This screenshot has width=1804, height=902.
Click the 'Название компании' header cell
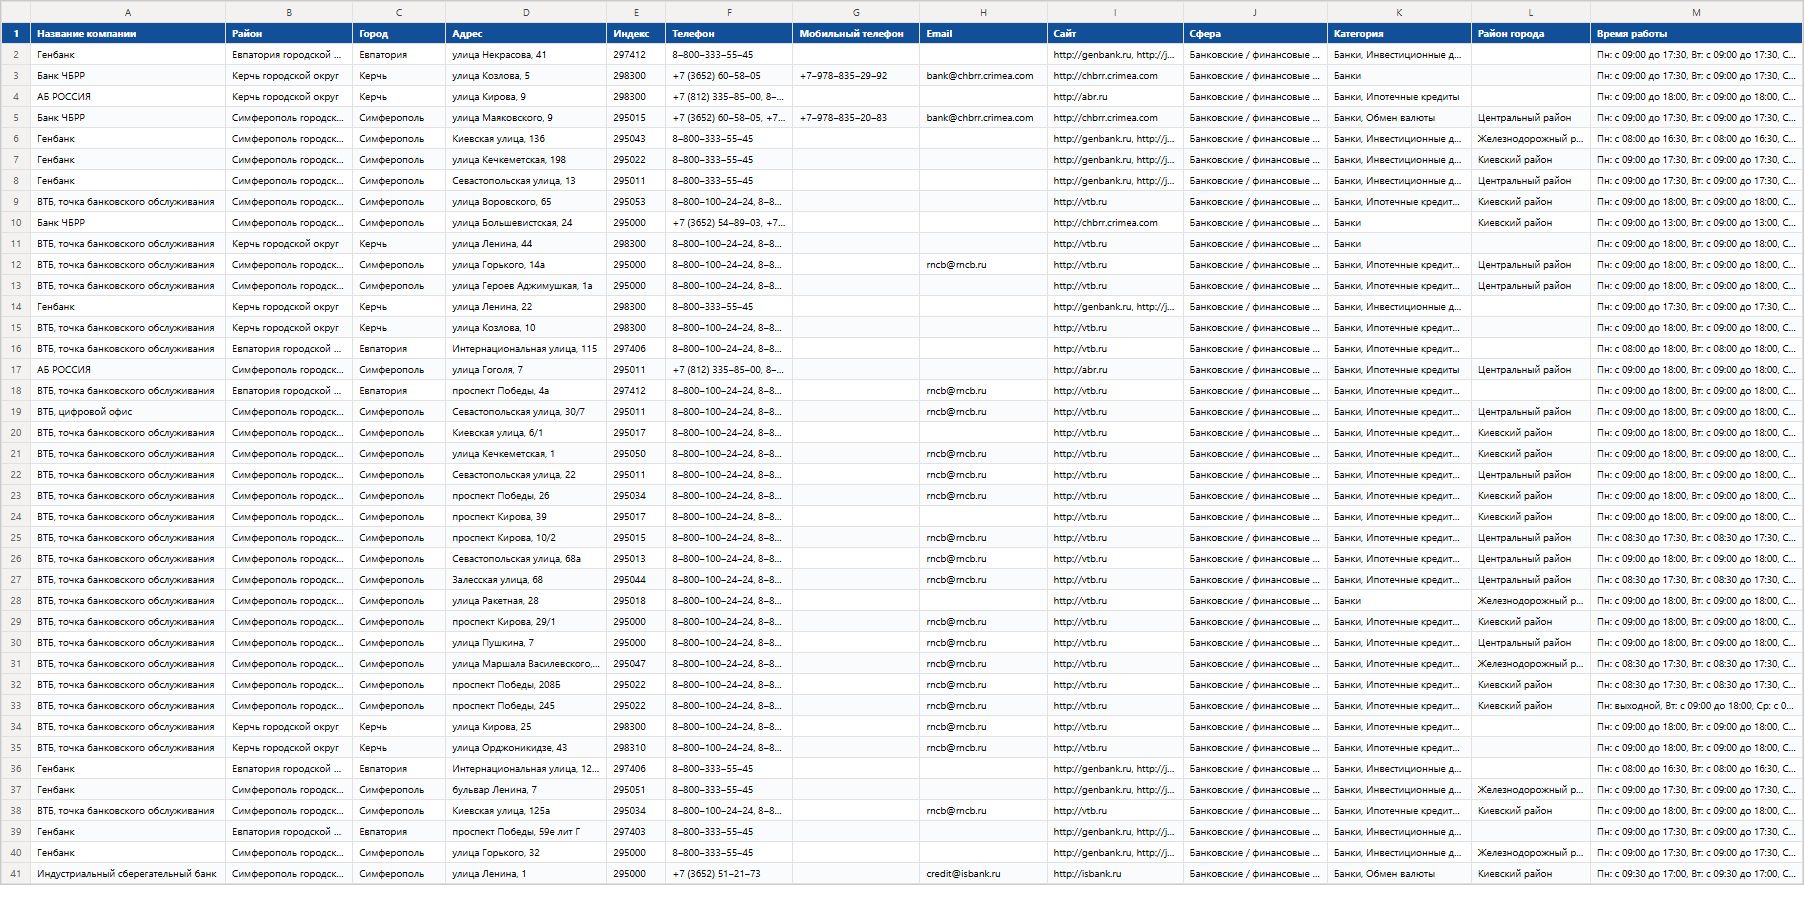coord(128,34)
